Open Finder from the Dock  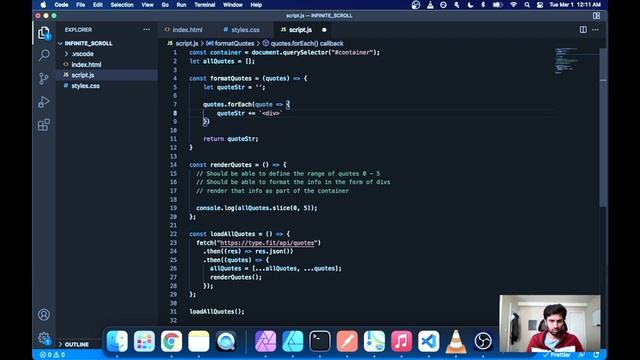(117, 341)
